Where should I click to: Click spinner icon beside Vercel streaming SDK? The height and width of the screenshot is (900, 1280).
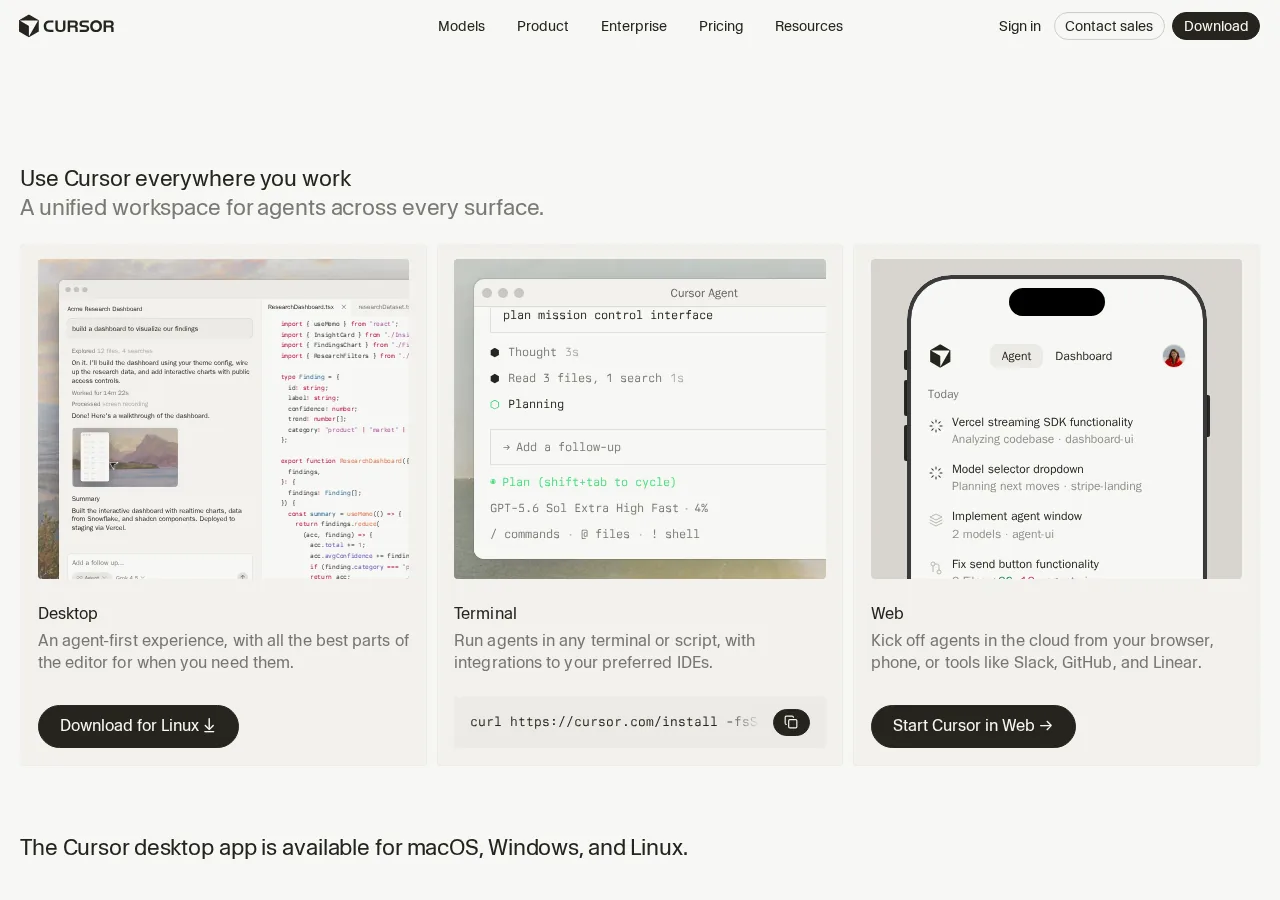coord(936,426)
